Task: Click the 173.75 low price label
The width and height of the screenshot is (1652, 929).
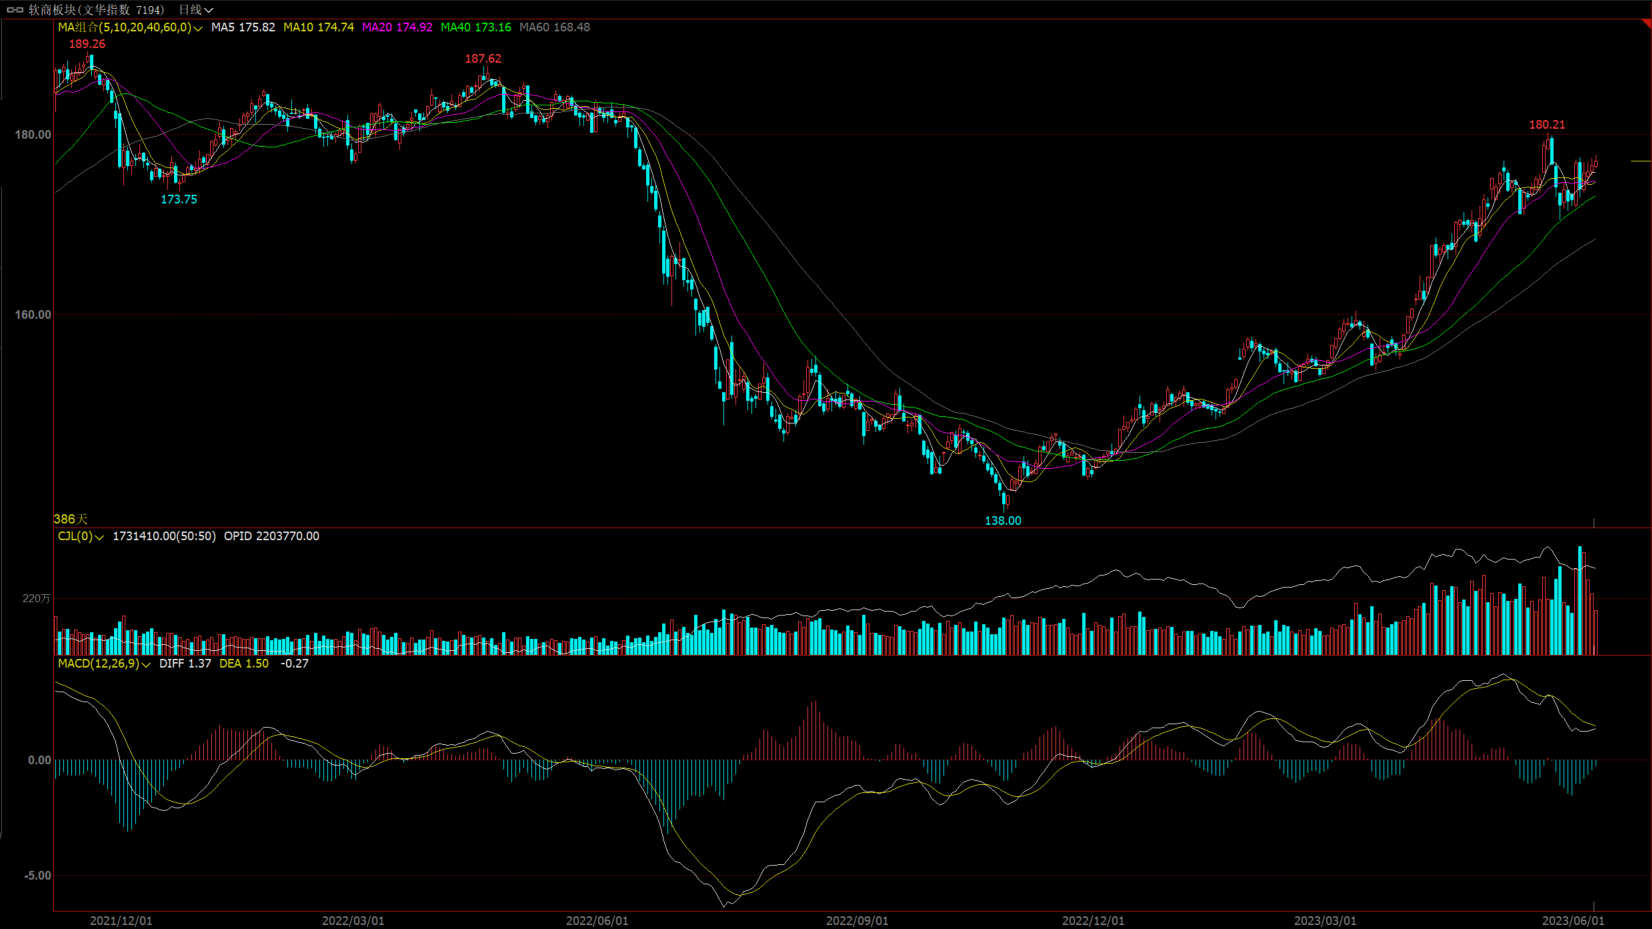Action: (x=179, y=200)
